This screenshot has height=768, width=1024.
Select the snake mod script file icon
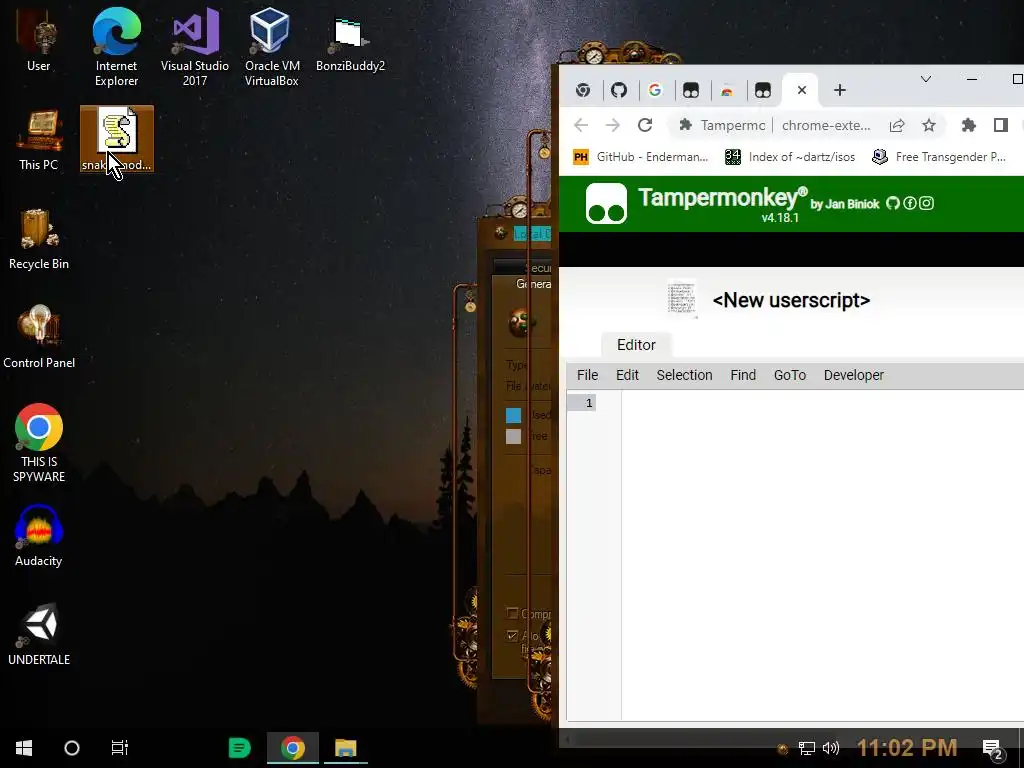point(117,138)
